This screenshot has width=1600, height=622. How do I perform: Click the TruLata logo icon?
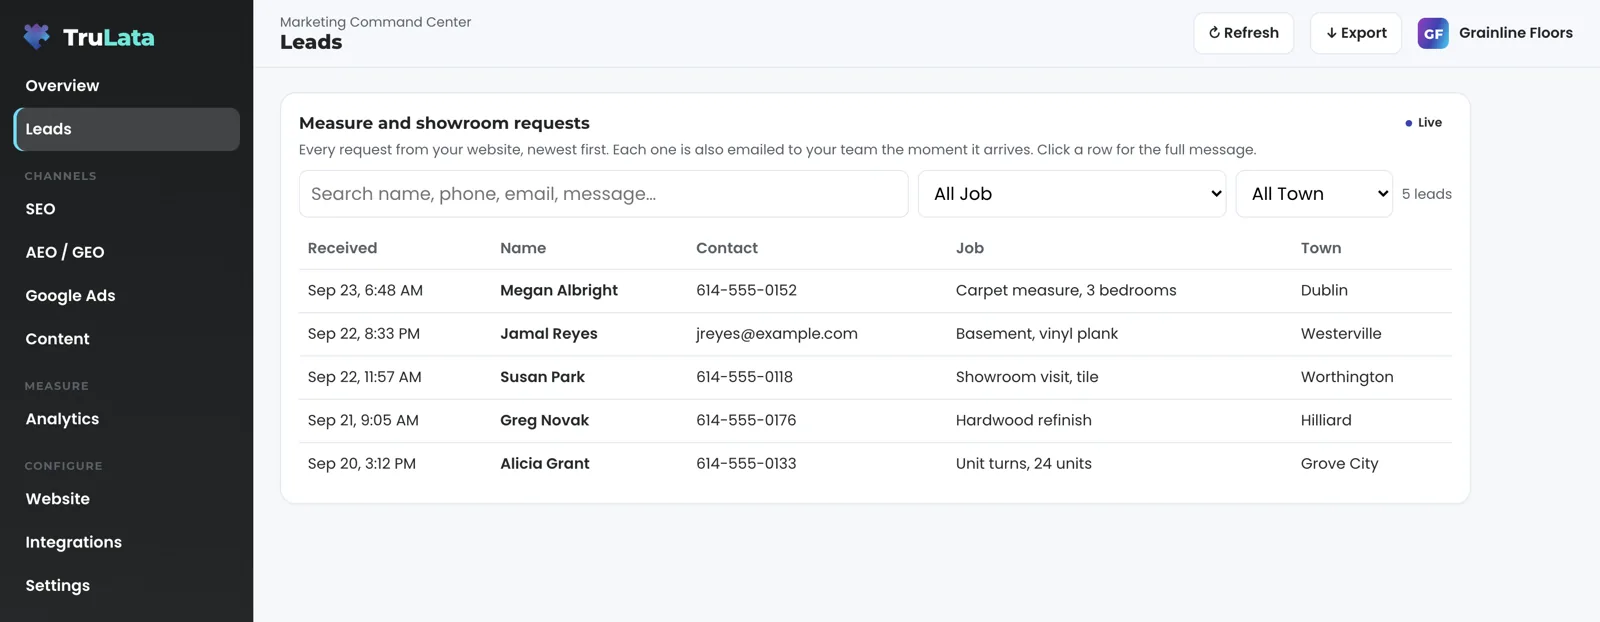37,37
